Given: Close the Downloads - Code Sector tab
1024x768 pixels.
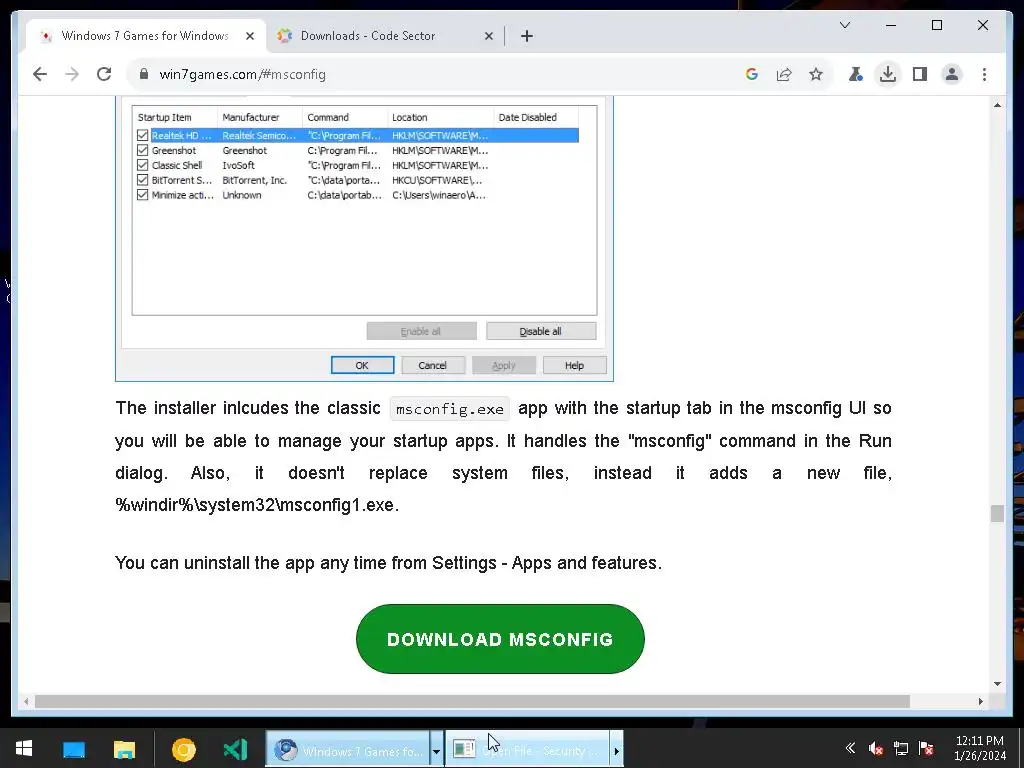Looking at the screenshot, I should [488, 36].
